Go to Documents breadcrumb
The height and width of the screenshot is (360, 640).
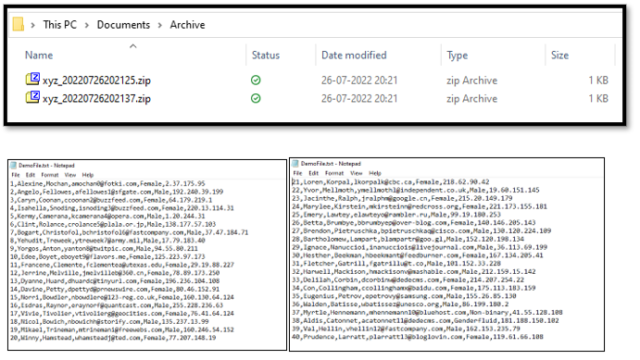point(123,25)
